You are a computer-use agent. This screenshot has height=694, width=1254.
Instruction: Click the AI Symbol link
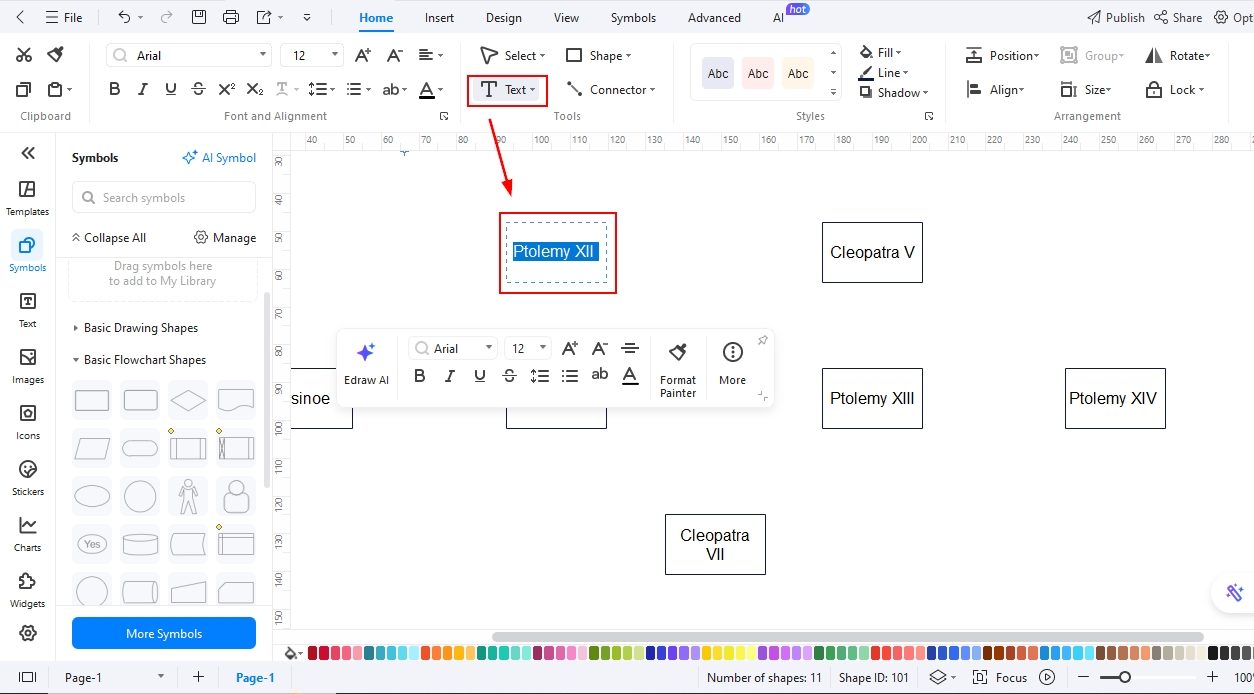[x=219, y=157]
